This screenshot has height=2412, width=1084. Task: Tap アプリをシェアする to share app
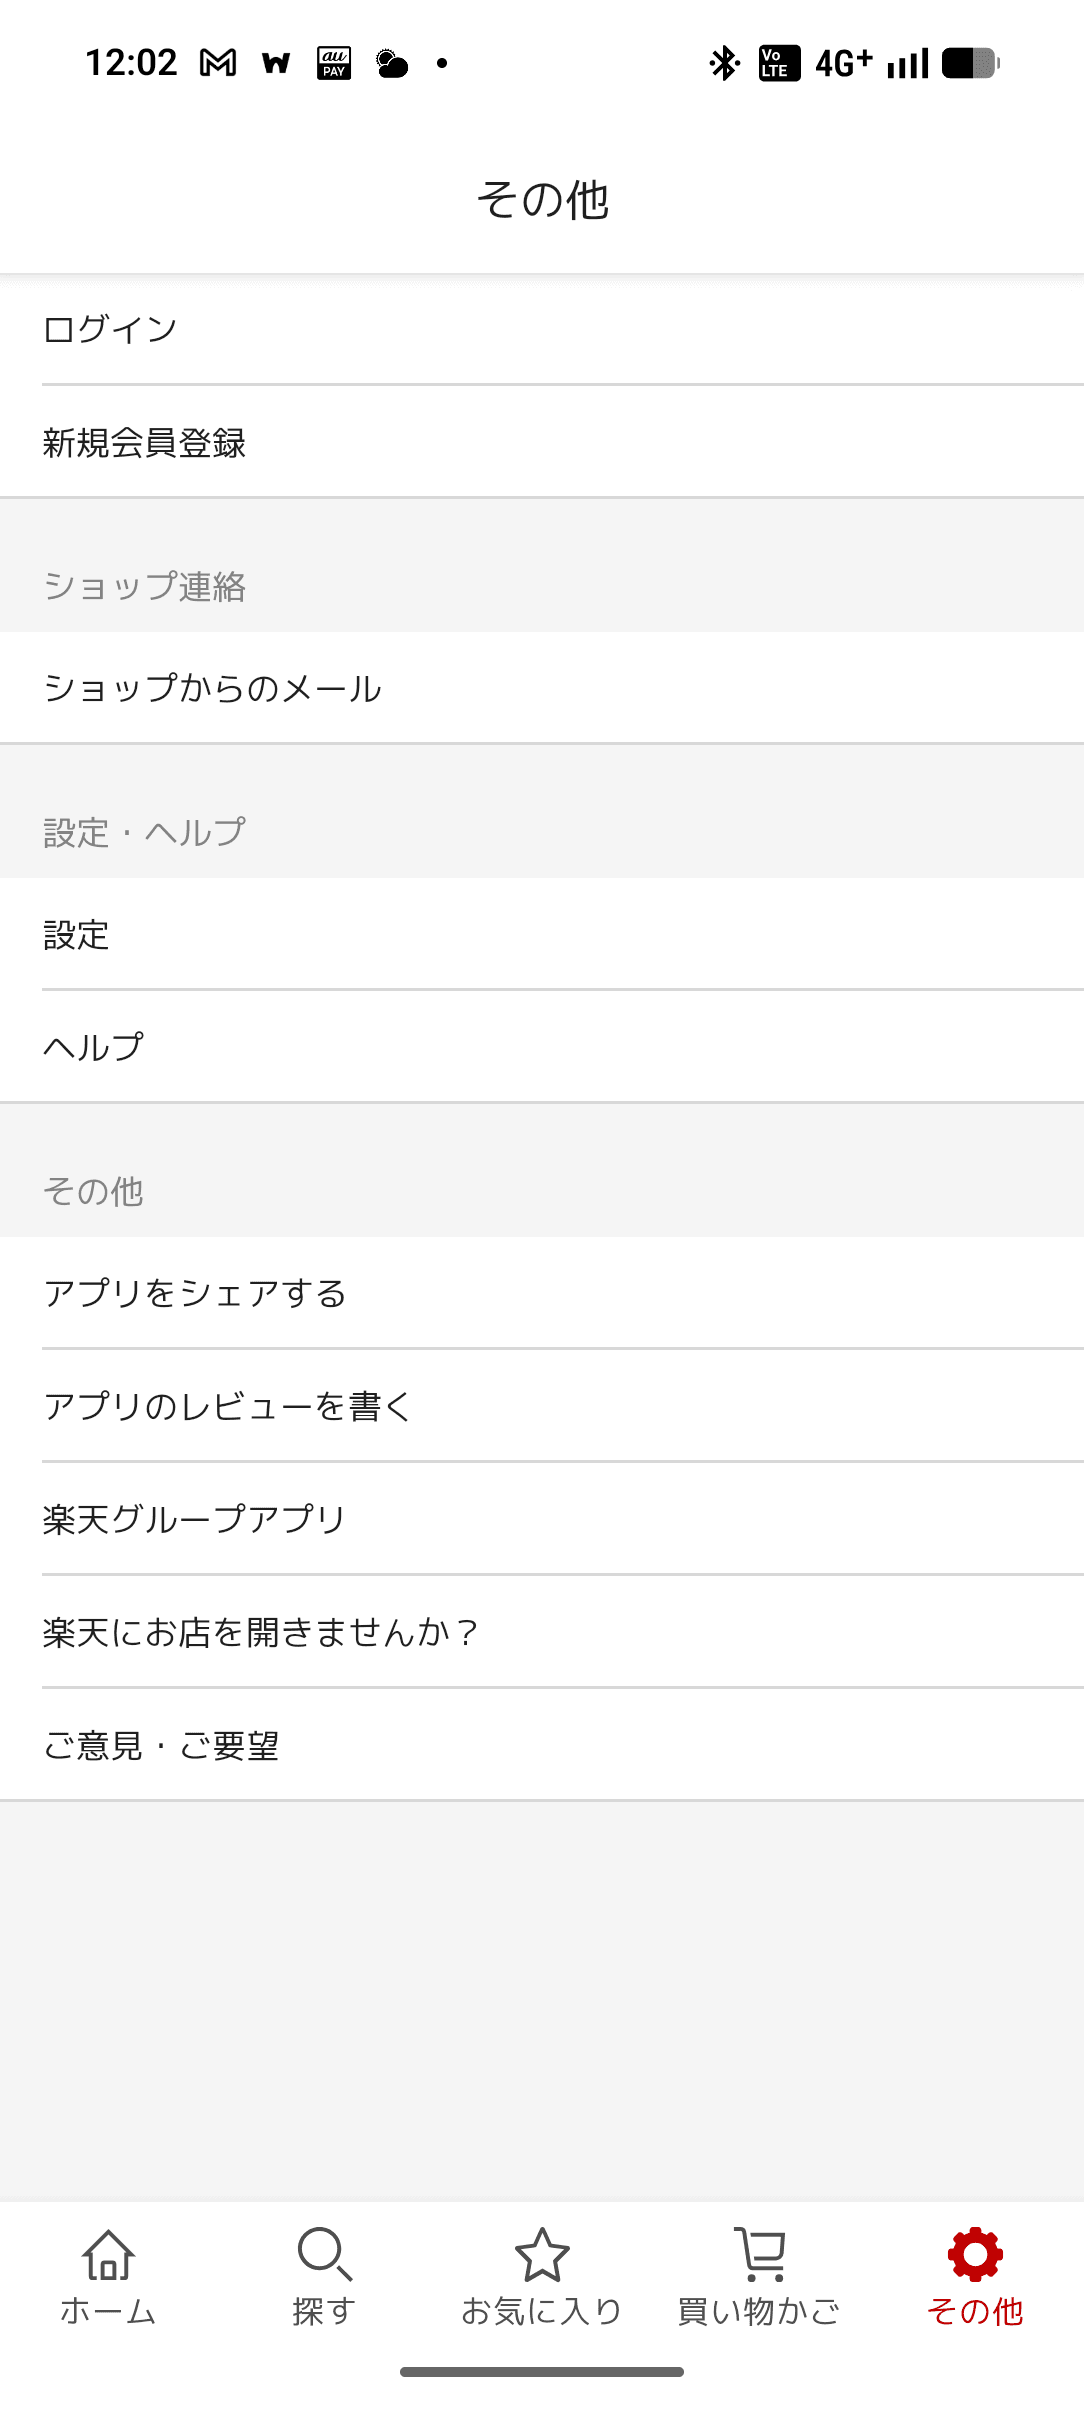[542, 1293]
